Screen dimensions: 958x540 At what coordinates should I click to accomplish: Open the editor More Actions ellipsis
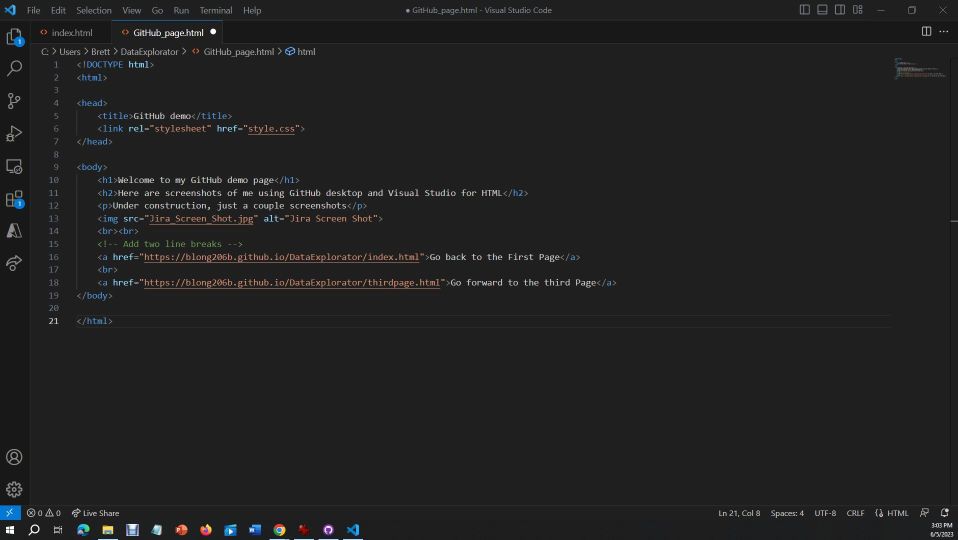(x=943, y=32)
